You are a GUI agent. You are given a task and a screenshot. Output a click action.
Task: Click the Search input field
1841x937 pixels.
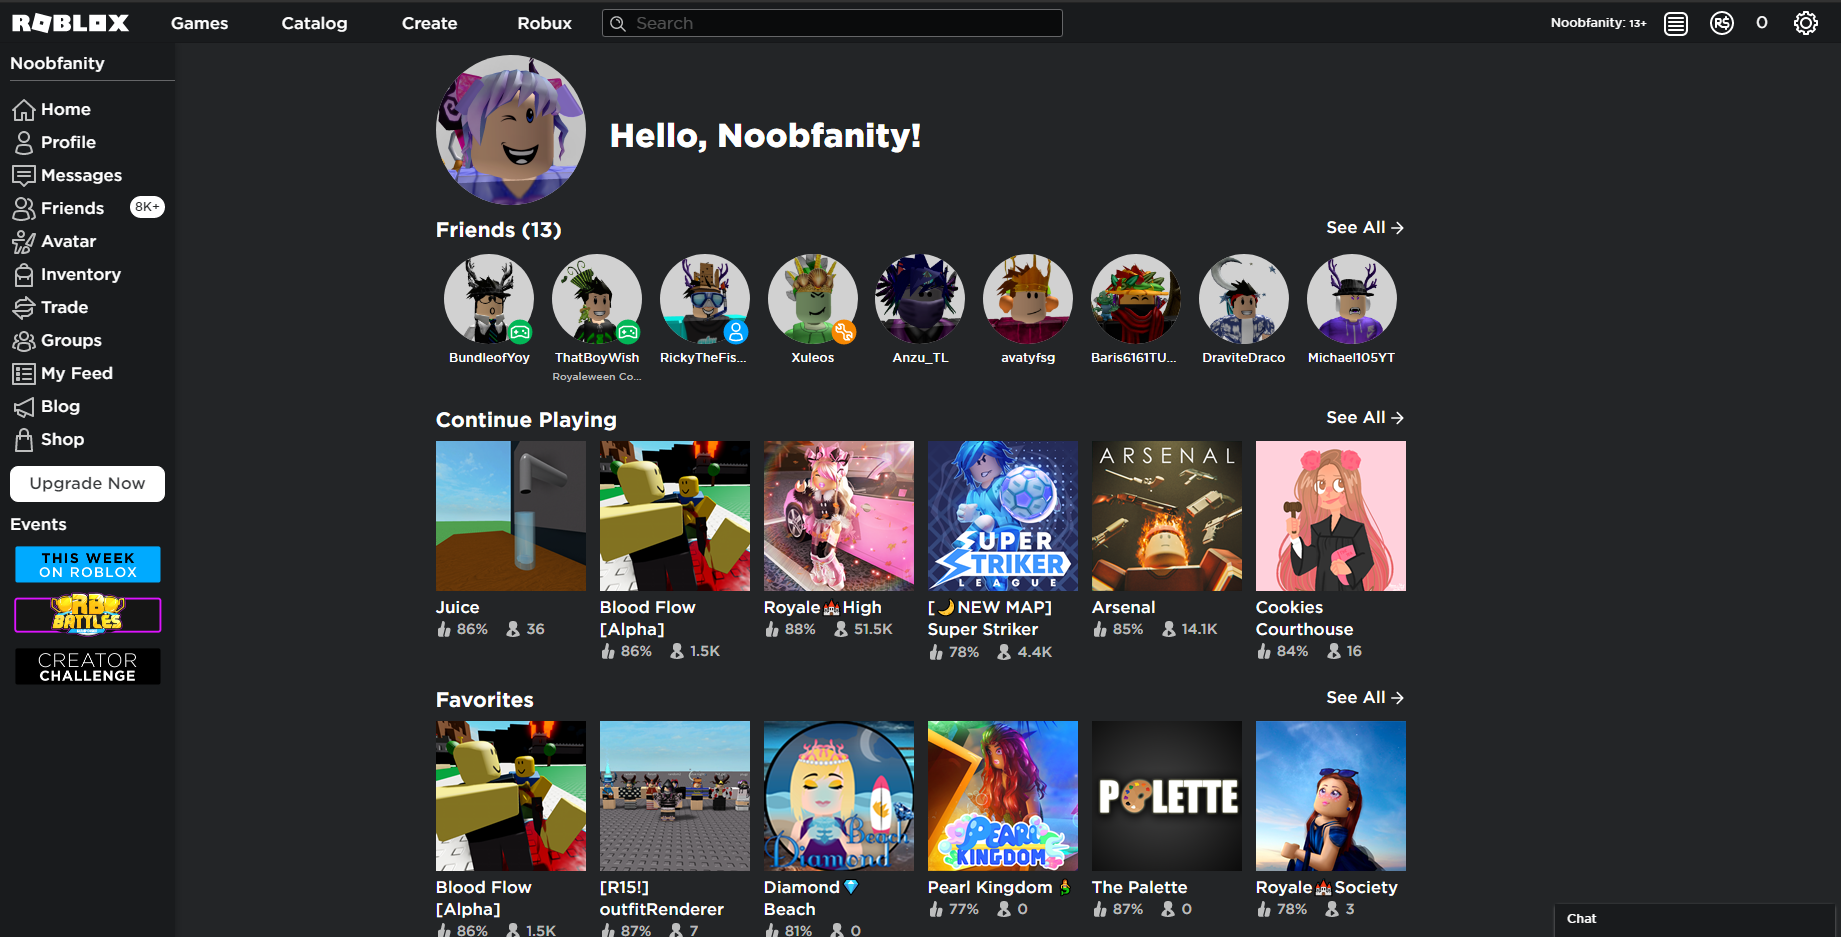coord(840,23)
